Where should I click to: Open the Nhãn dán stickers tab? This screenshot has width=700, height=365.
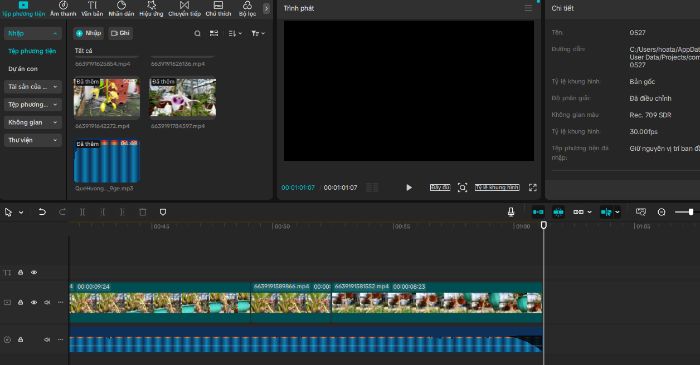pyautogui.click(x=121, y=9)
